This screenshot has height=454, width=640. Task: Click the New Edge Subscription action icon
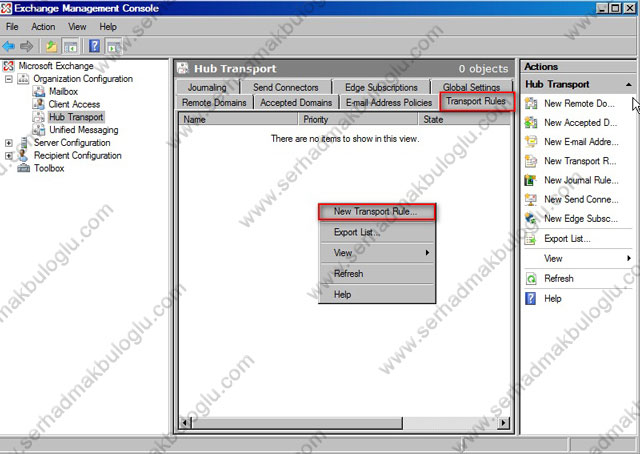tap(531, 218)
